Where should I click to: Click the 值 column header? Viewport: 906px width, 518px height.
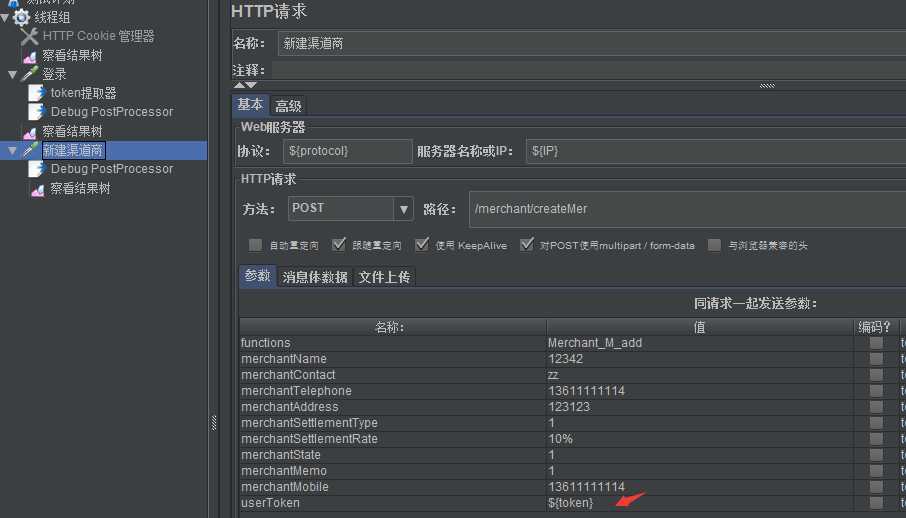coord(700,327)
